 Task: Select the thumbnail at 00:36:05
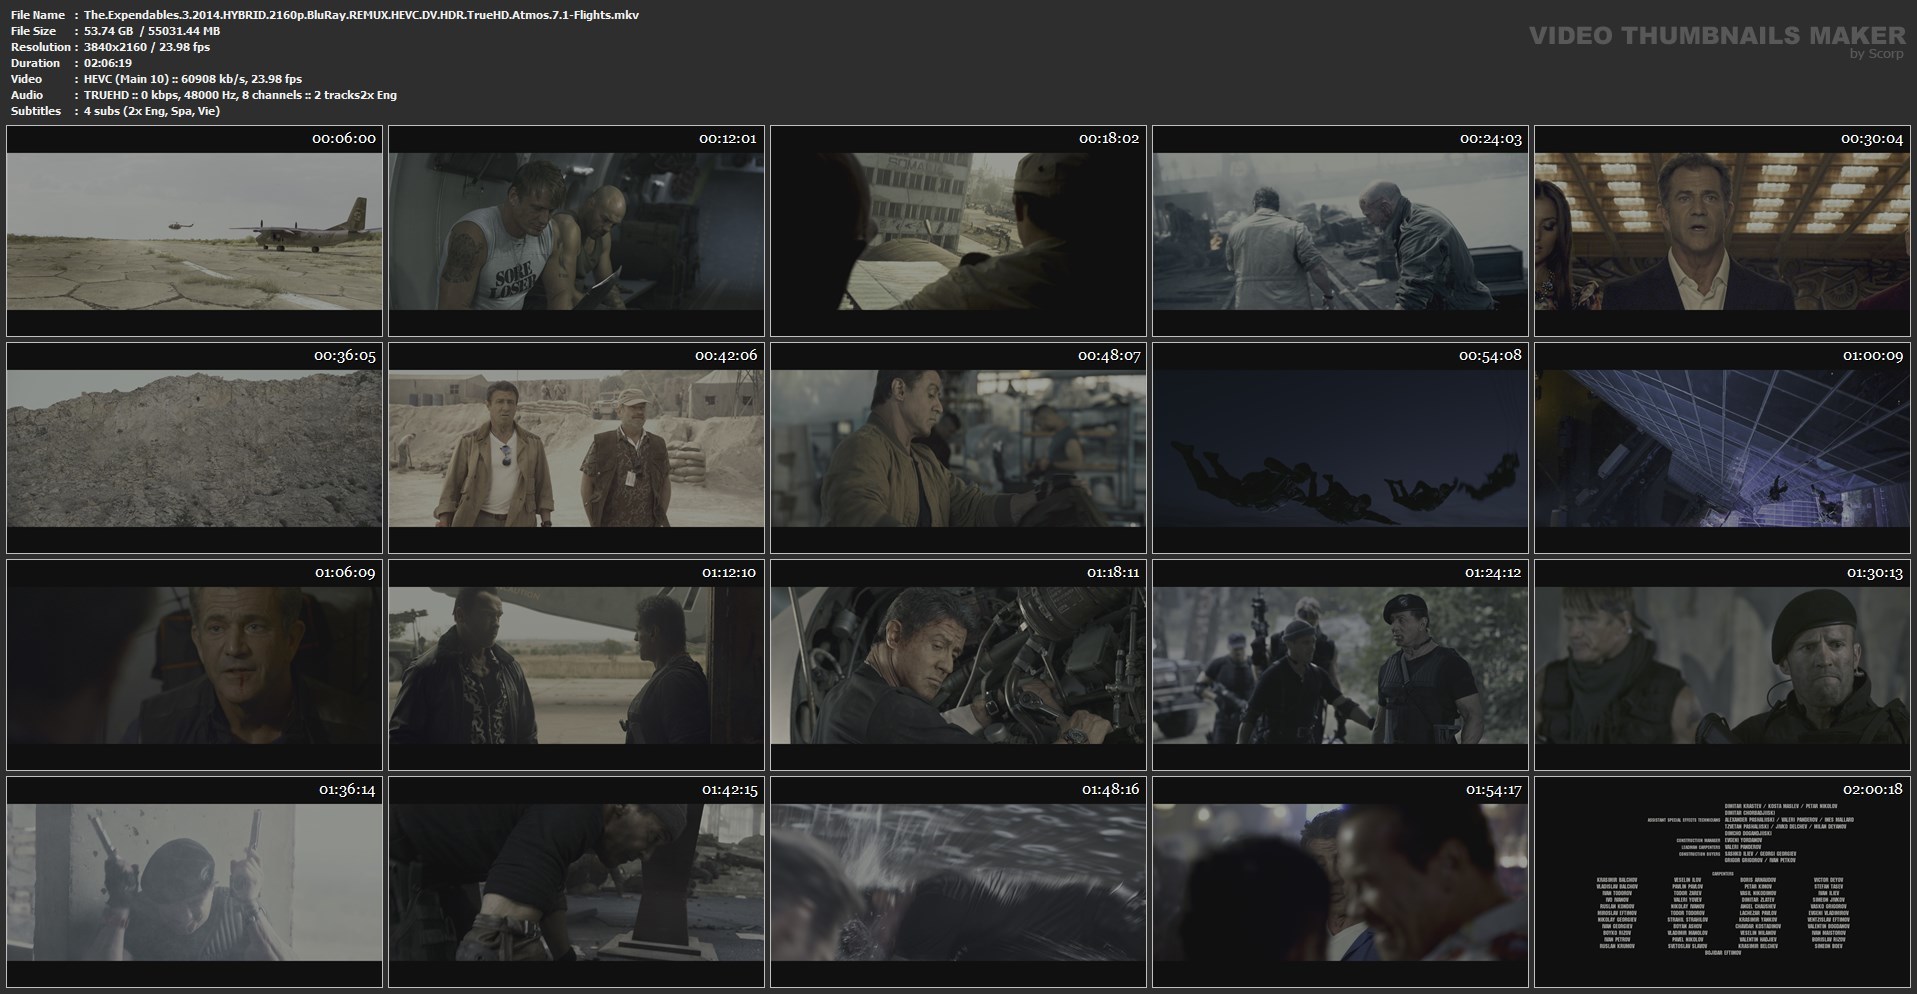[x=194, y=448]
